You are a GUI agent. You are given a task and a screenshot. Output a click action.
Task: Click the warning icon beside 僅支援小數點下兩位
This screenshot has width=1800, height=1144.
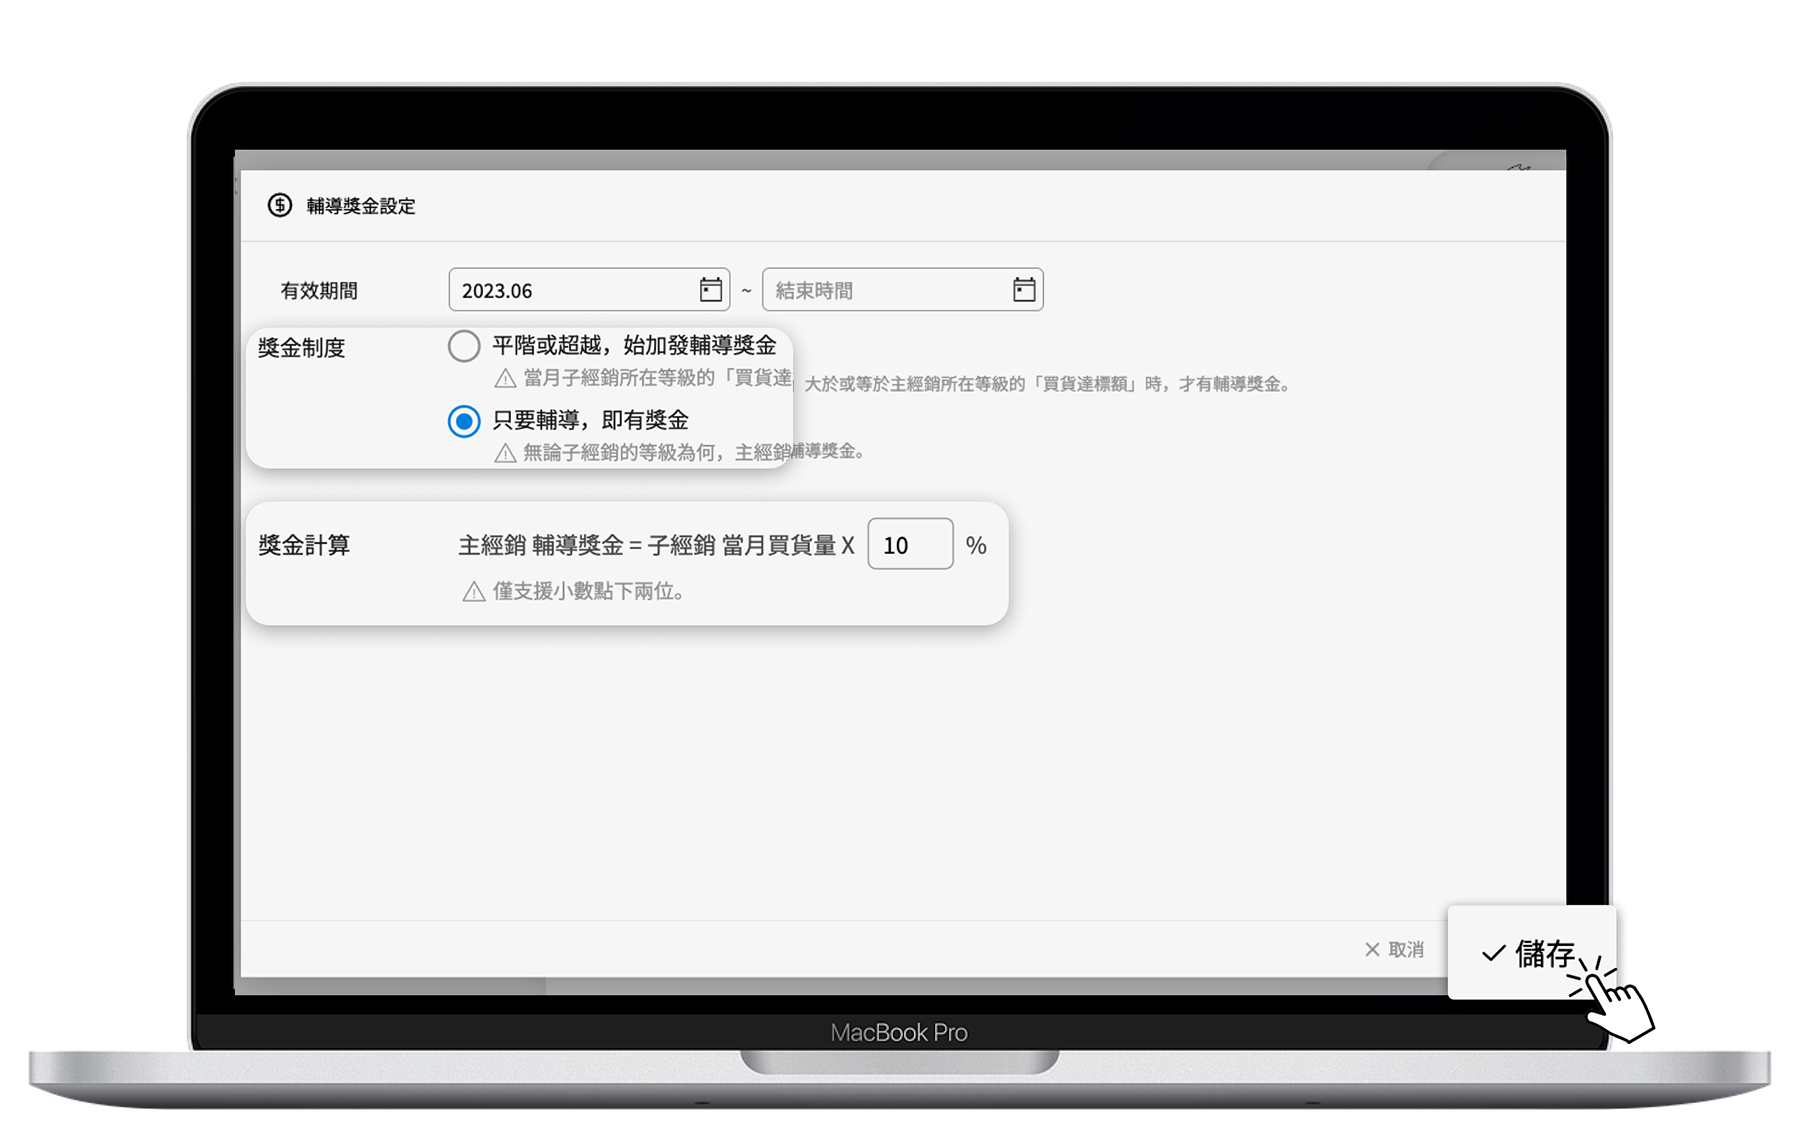[474, 592]
